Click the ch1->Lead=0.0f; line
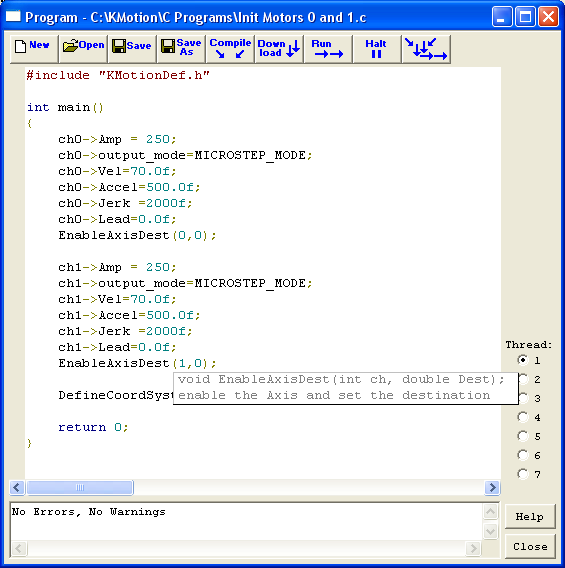 coord(117,347)
